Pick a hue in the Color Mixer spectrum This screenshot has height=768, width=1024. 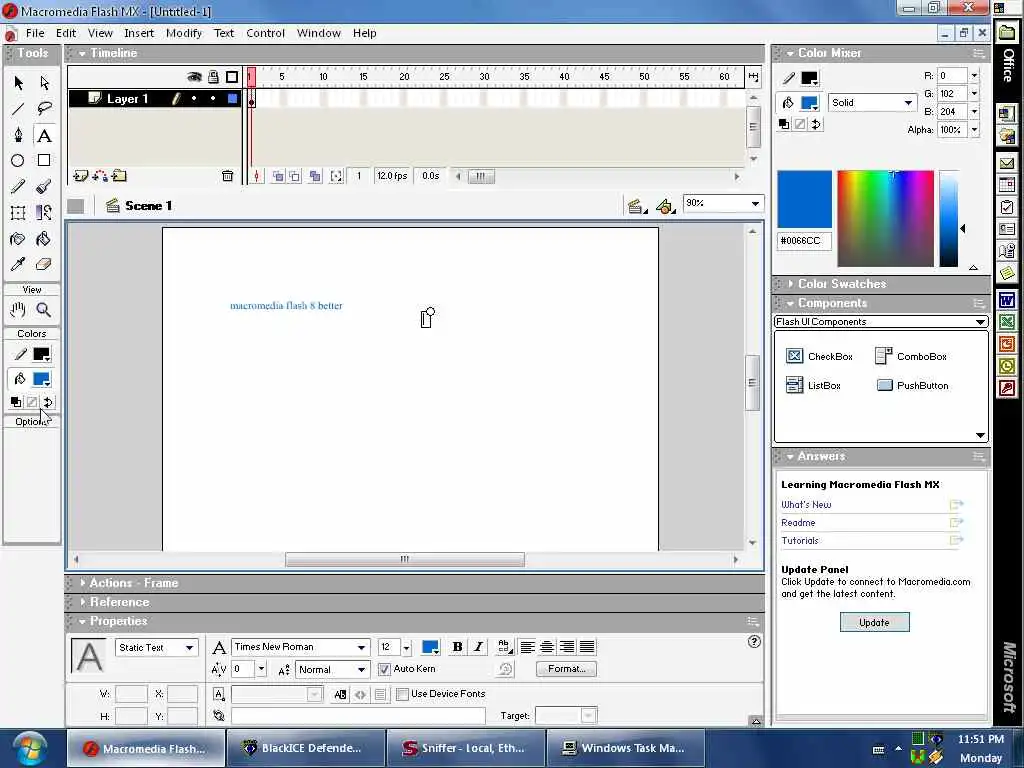[x=886, y=219]
